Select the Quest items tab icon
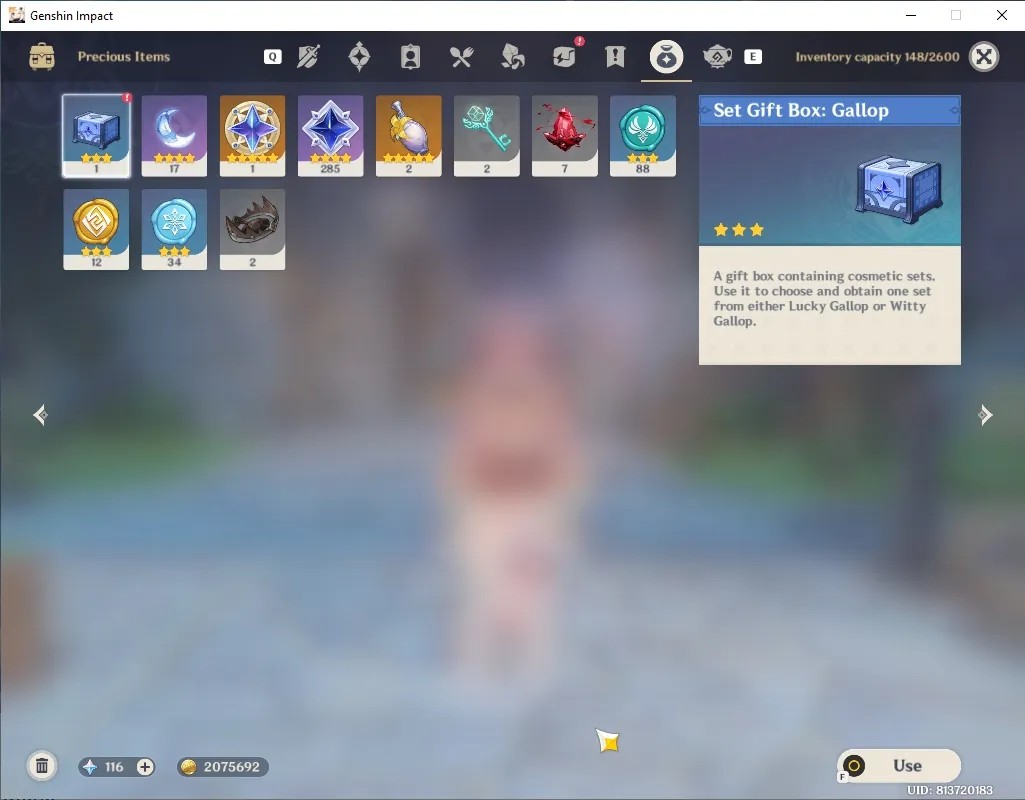 [x=615, y=57]
